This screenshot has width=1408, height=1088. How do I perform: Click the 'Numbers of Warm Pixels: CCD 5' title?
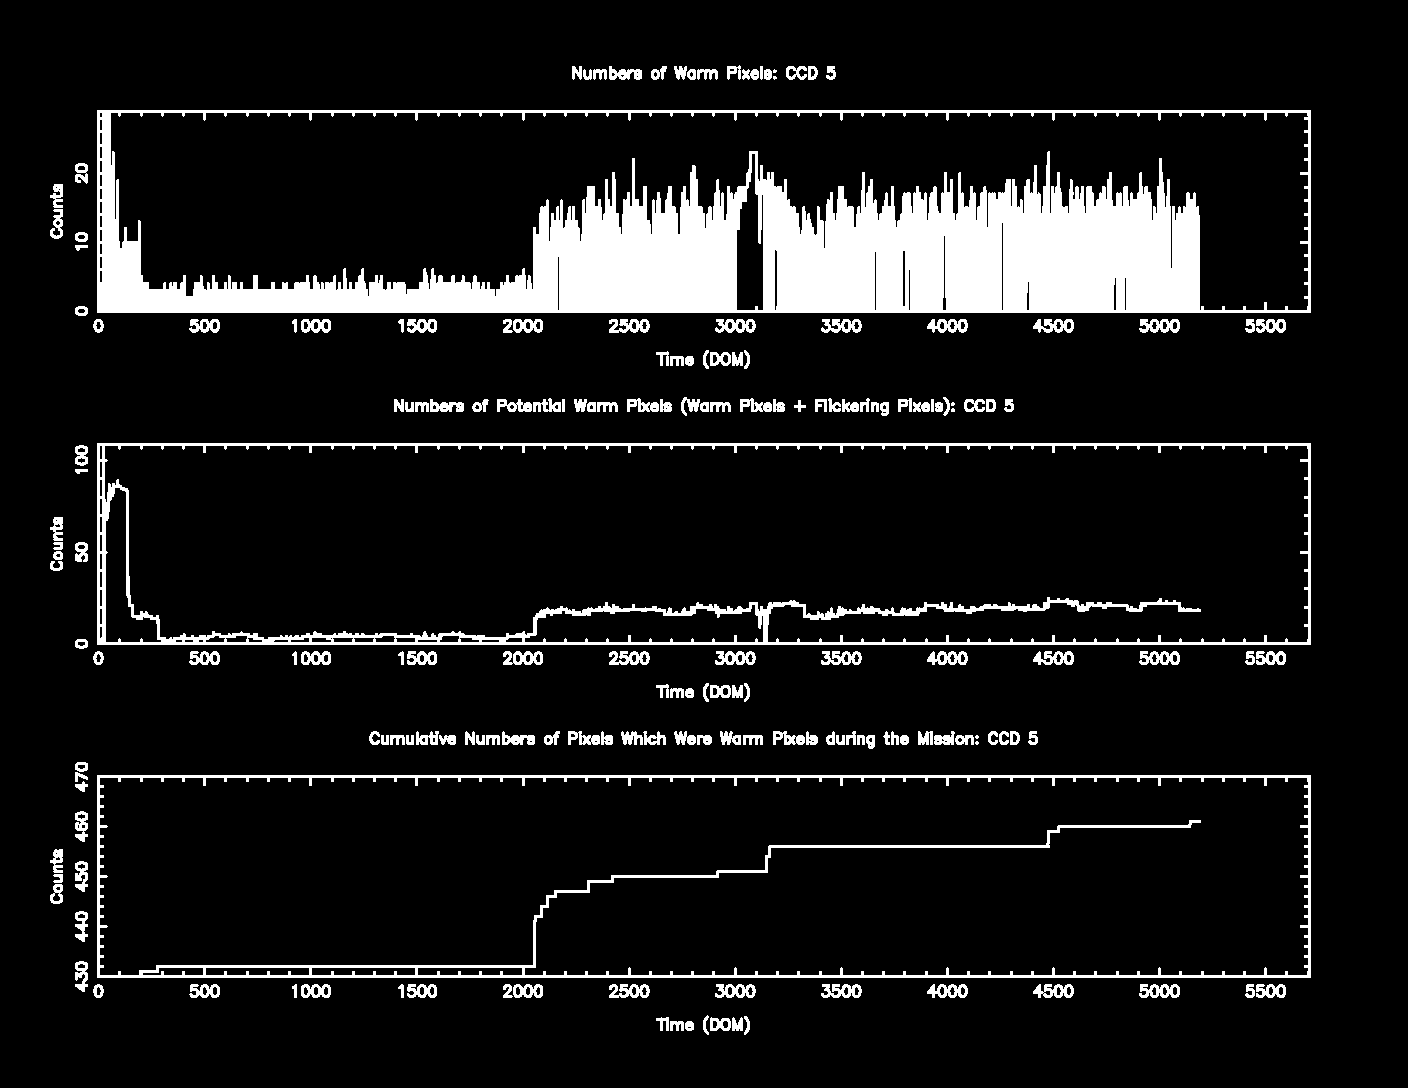[703, 73]
